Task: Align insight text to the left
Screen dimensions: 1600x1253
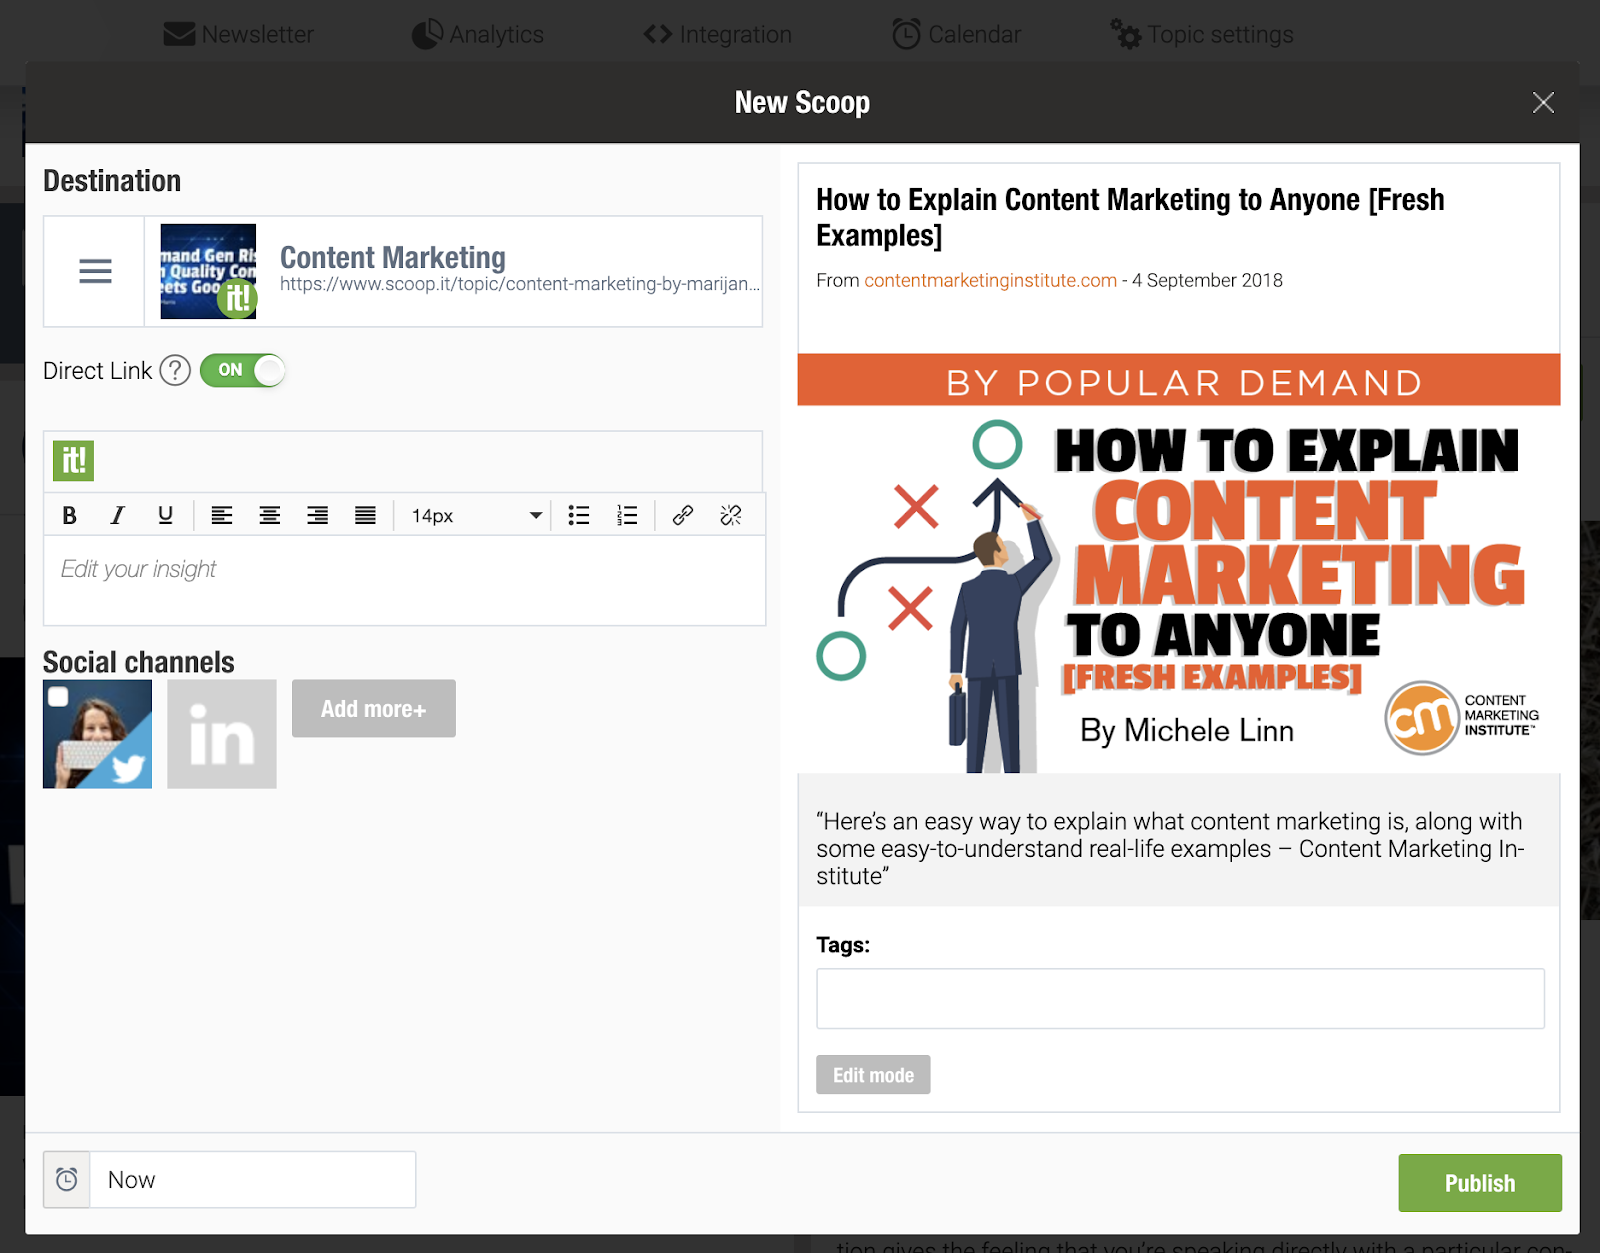Action: click(222, 515)
